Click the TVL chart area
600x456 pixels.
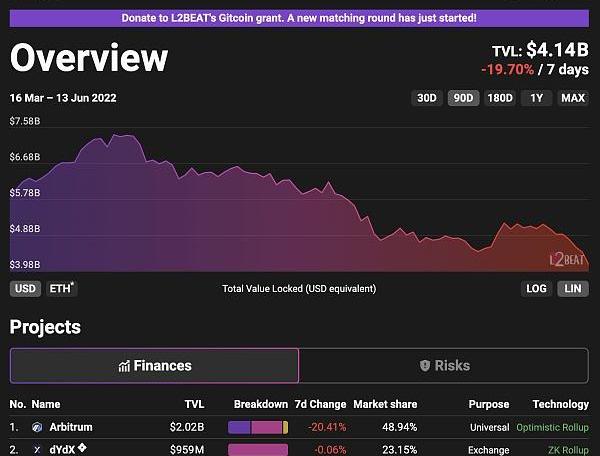click(299, 197)
